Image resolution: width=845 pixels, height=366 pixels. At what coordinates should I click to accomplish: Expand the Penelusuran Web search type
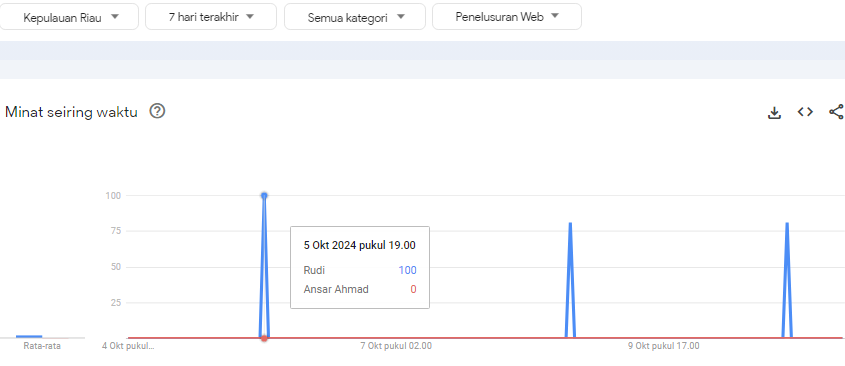[x=507, y=17]
